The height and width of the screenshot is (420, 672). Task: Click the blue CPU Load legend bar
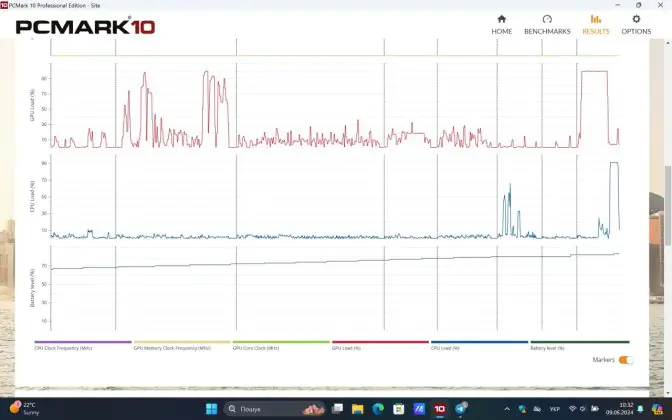[x=479, y=342]
